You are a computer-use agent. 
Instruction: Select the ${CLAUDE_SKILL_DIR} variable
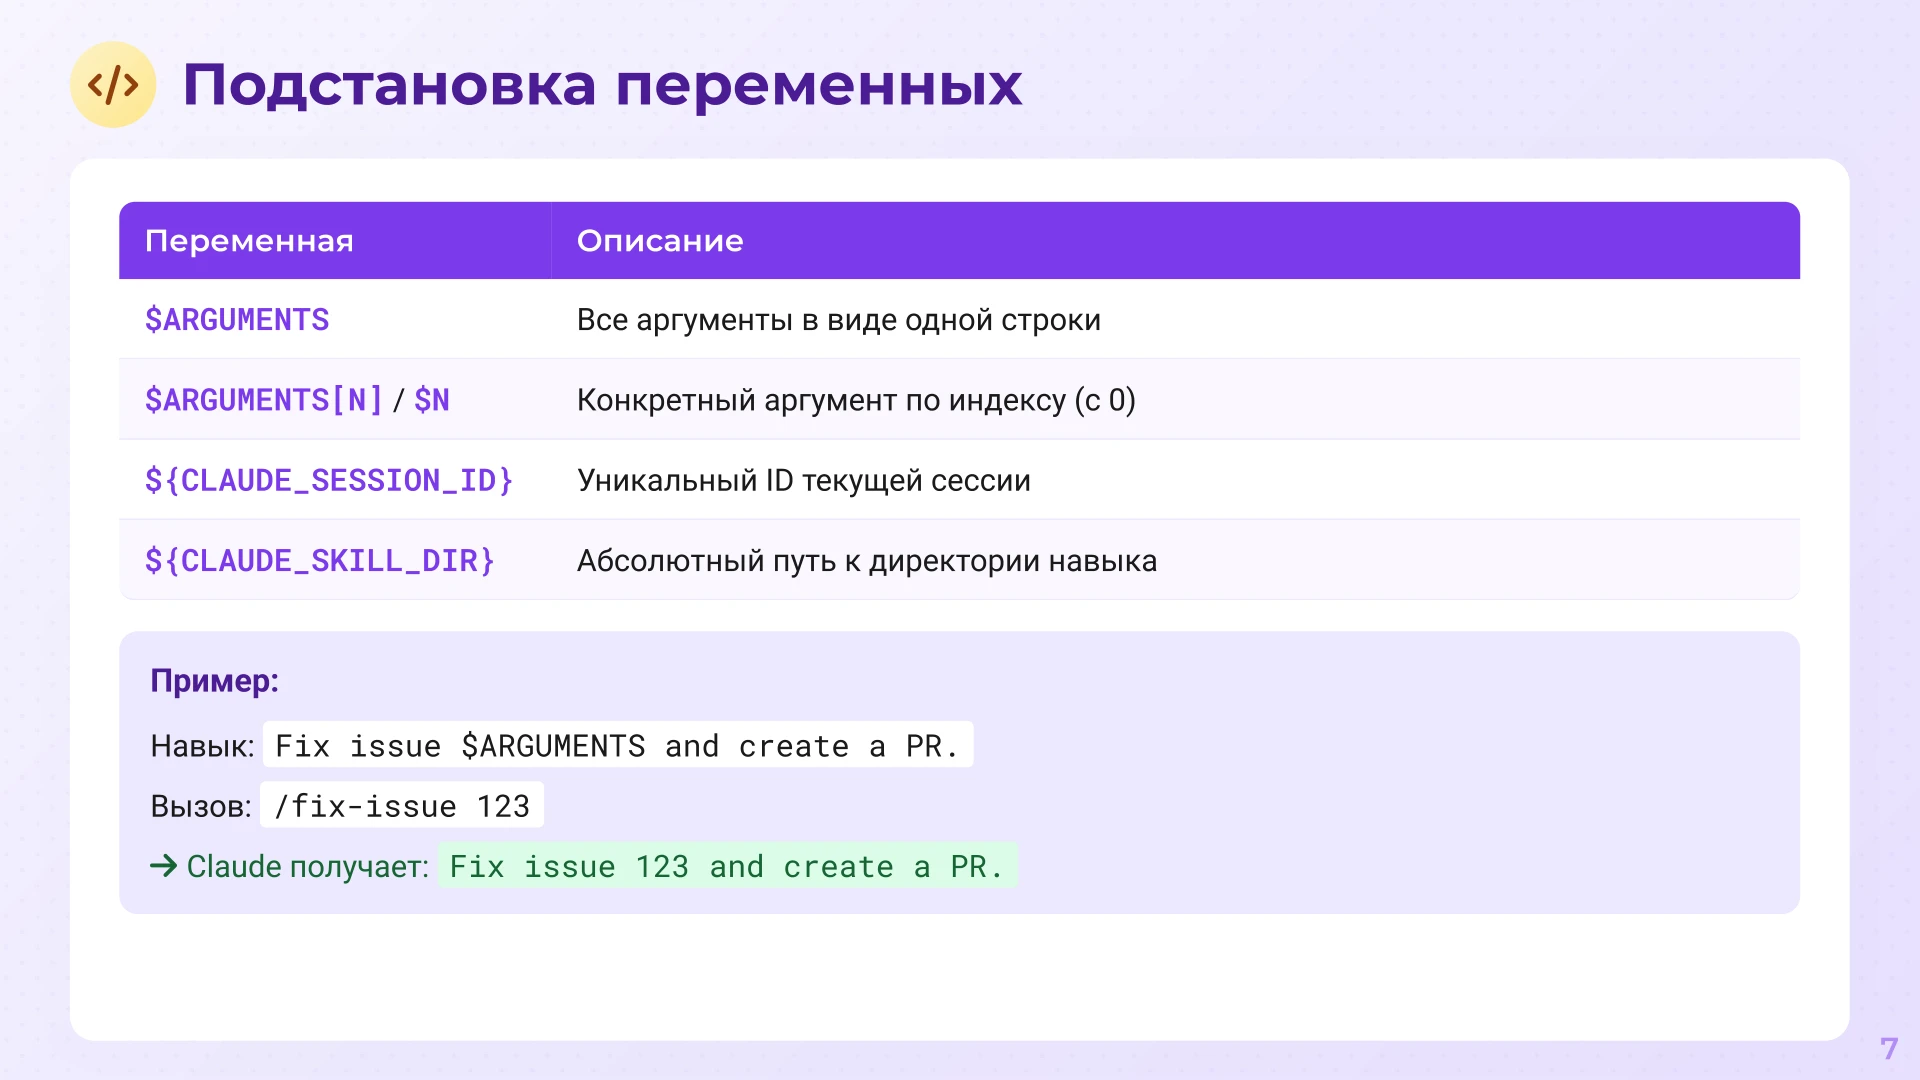[318, 560]
